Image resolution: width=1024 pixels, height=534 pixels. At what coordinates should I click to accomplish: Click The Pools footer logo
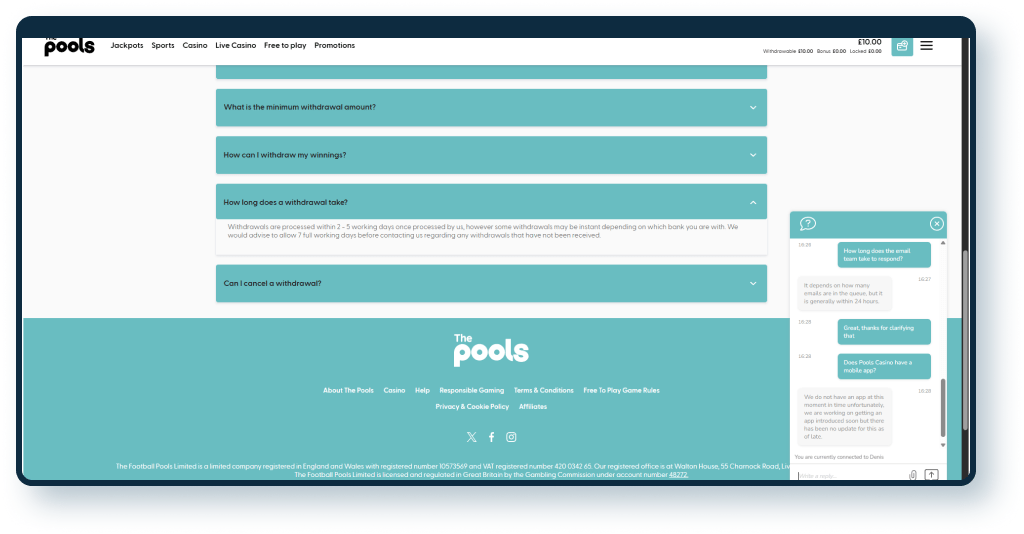(x=491, y=350)
